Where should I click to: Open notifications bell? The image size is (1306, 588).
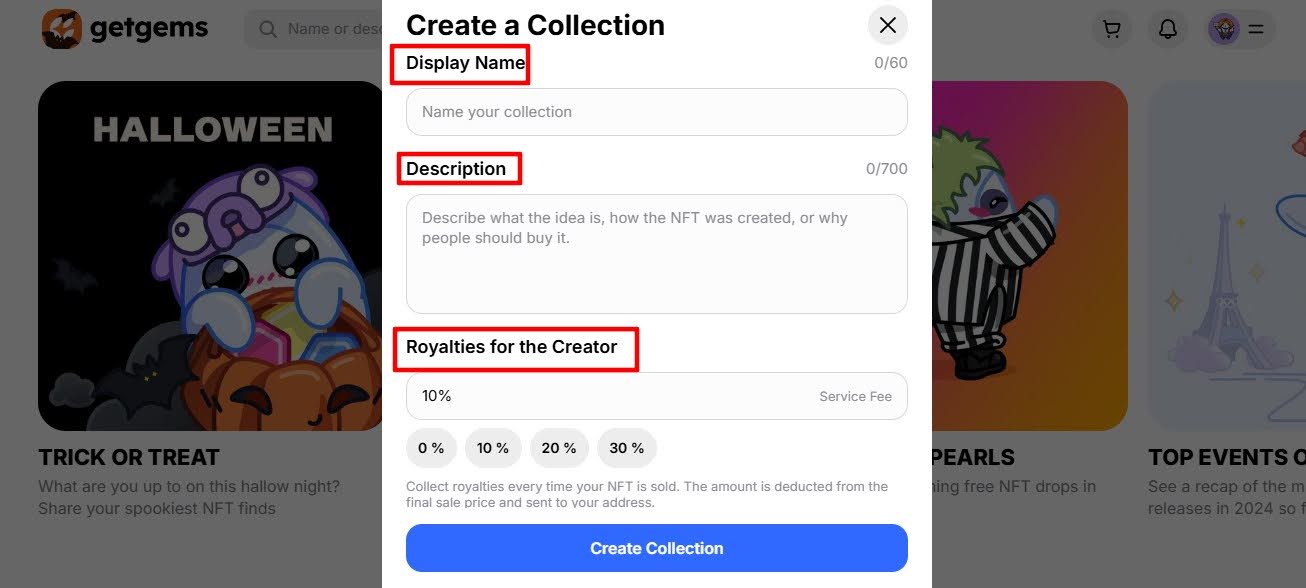pyautogui.click(x=1167, y=29)
